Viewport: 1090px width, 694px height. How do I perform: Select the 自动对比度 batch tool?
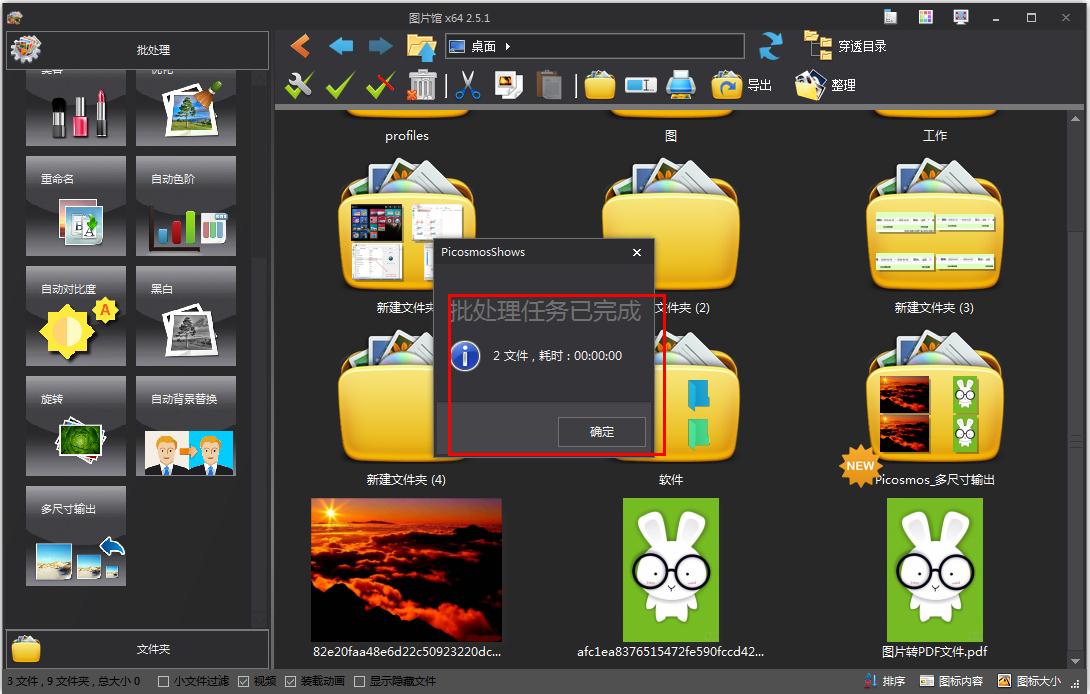click(76, 316)
